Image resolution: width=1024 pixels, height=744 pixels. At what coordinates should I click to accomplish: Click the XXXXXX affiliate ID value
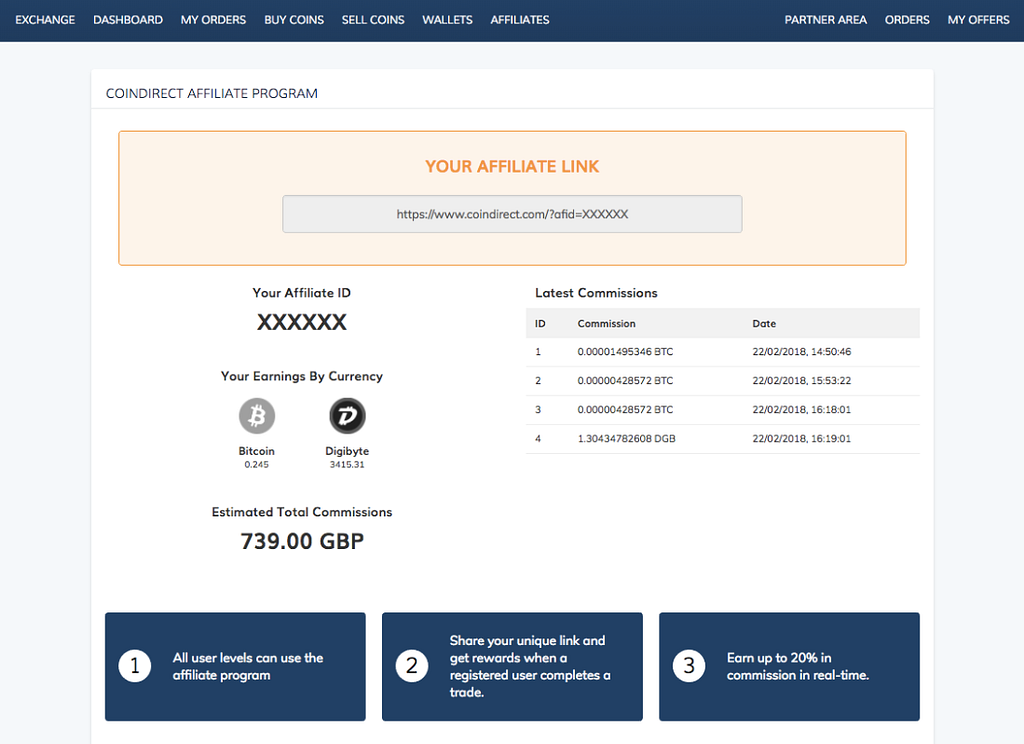pyautogui.click(x=302, y=322)
